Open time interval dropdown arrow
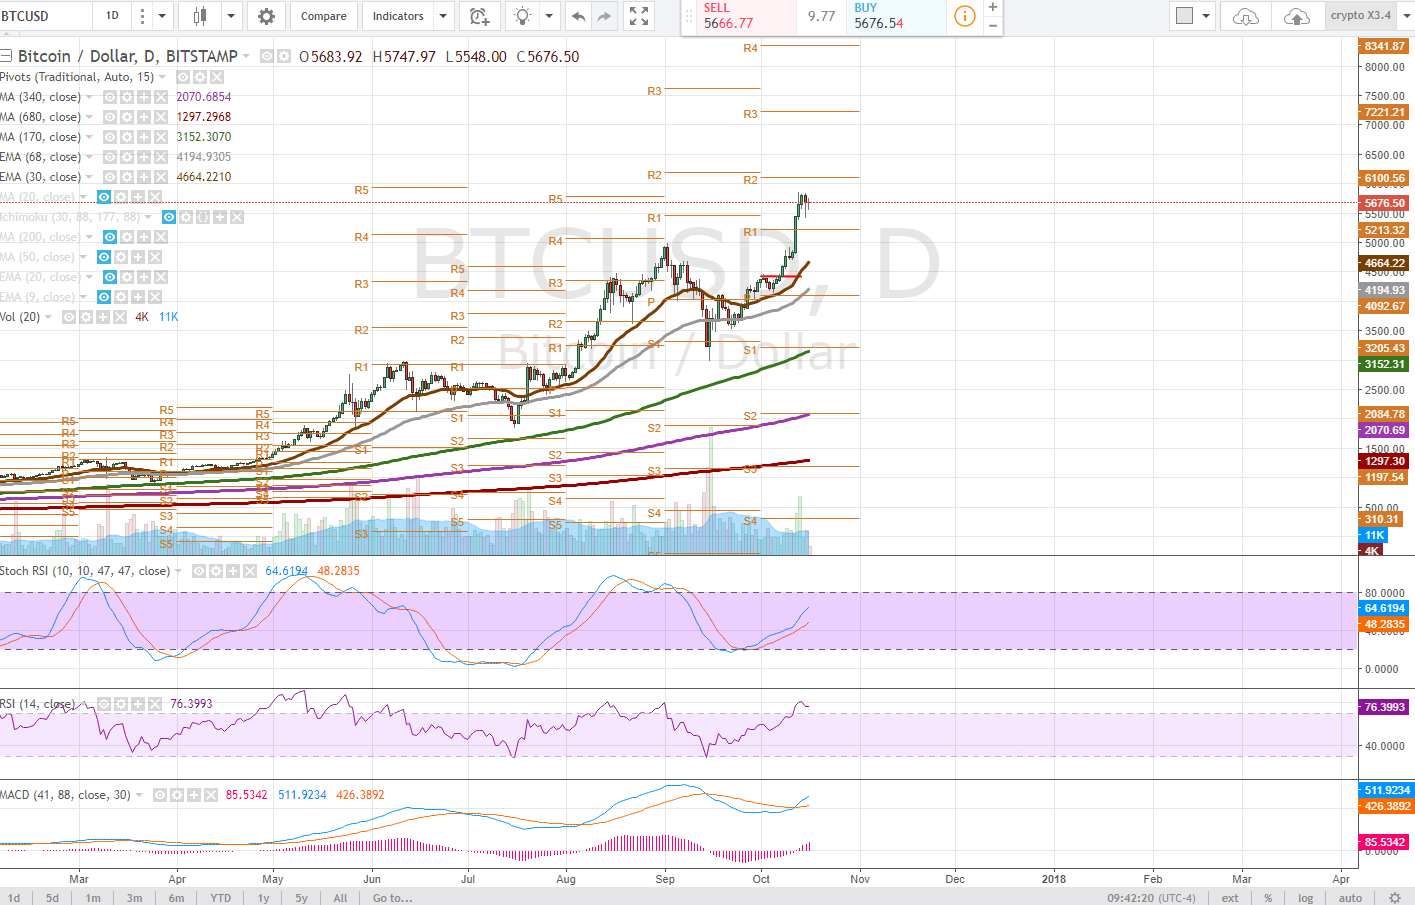1415x905 pixels. coord(162,16)
